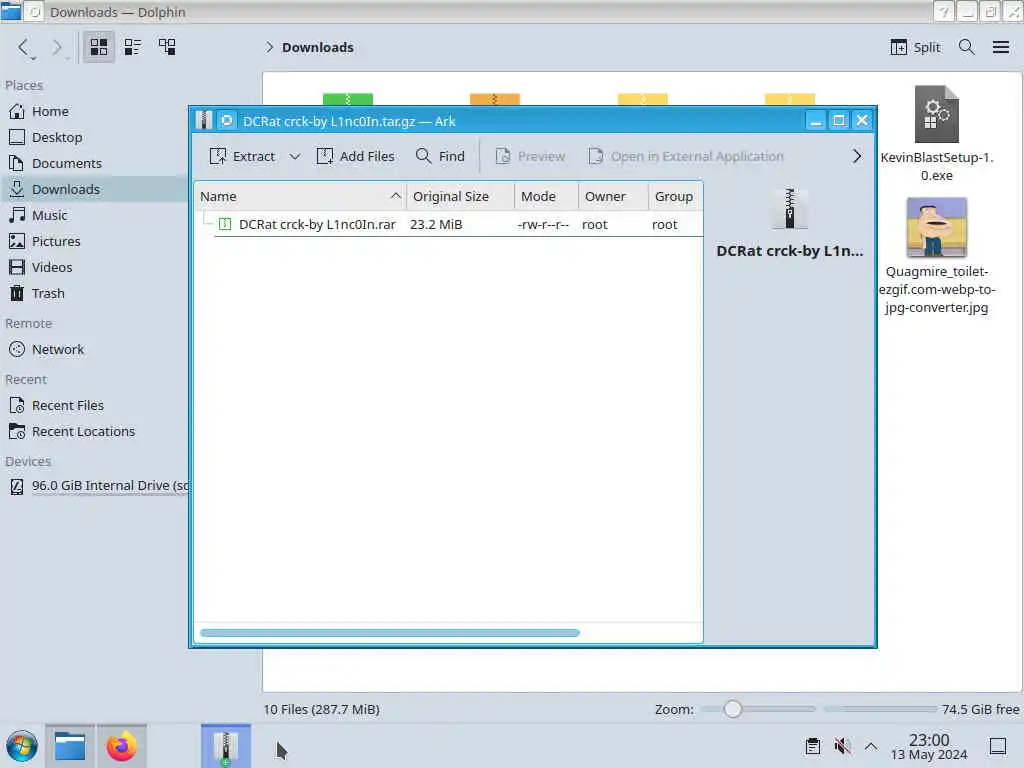1024x768 pixels.
Task: Open the clock showing 23:00
Action: [x=929, y=747]
